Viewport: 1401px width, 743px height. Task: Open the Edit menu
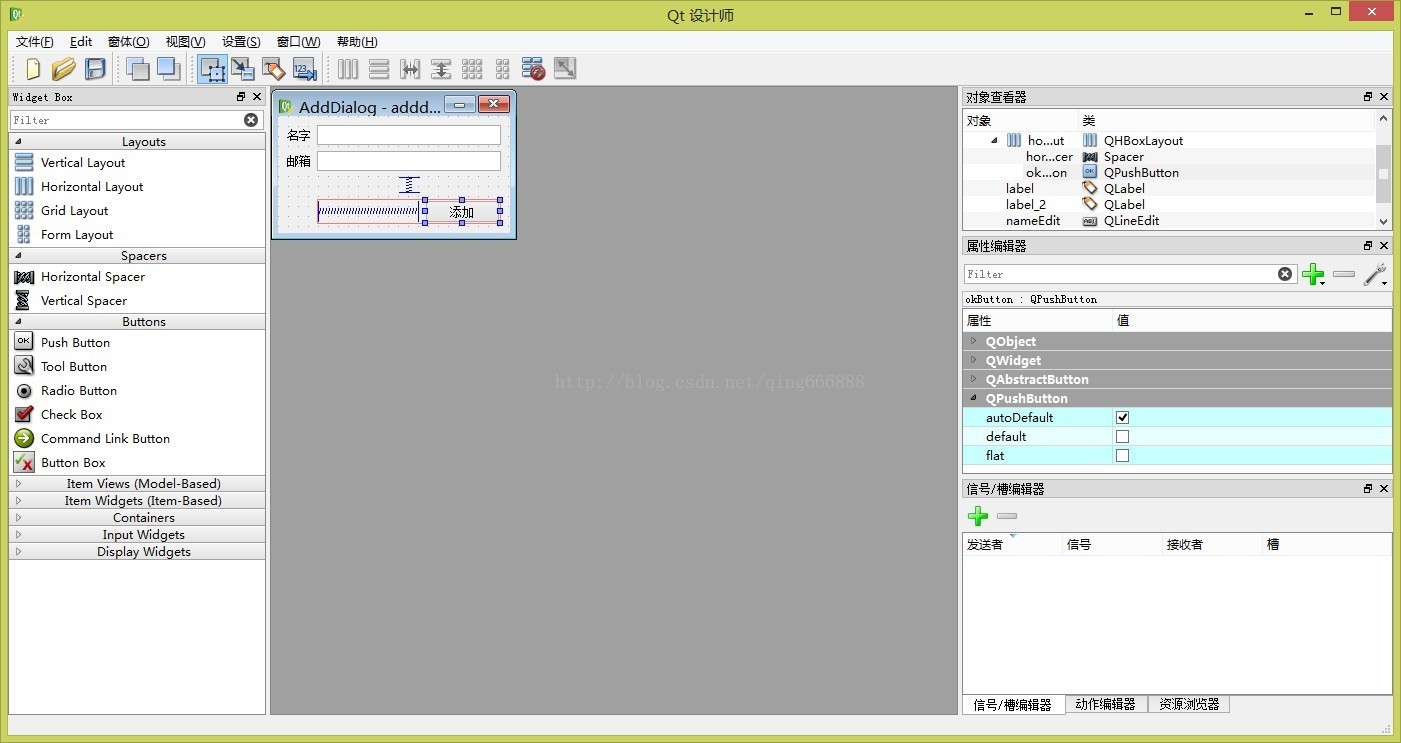(x=81, y=42)
